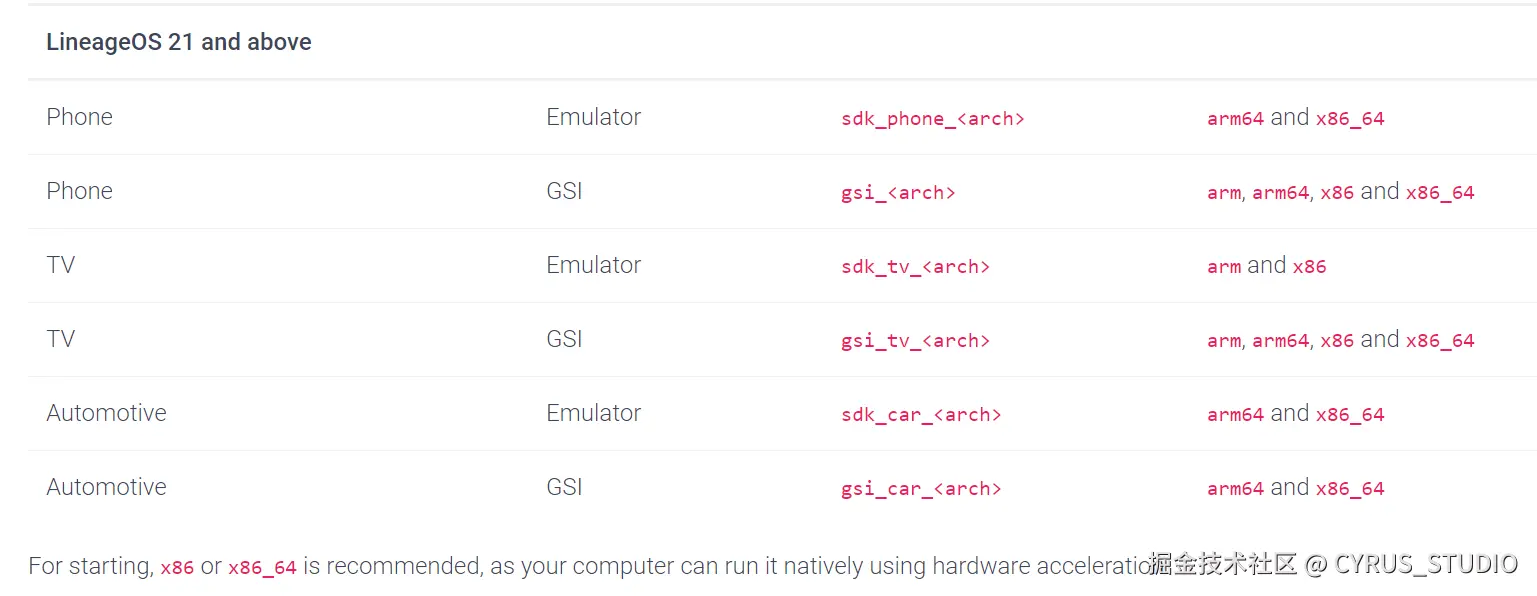Click the gsi_tv_<arch> code entry
The height and width of the screenshot is (596, 1537).
point(915,341)
